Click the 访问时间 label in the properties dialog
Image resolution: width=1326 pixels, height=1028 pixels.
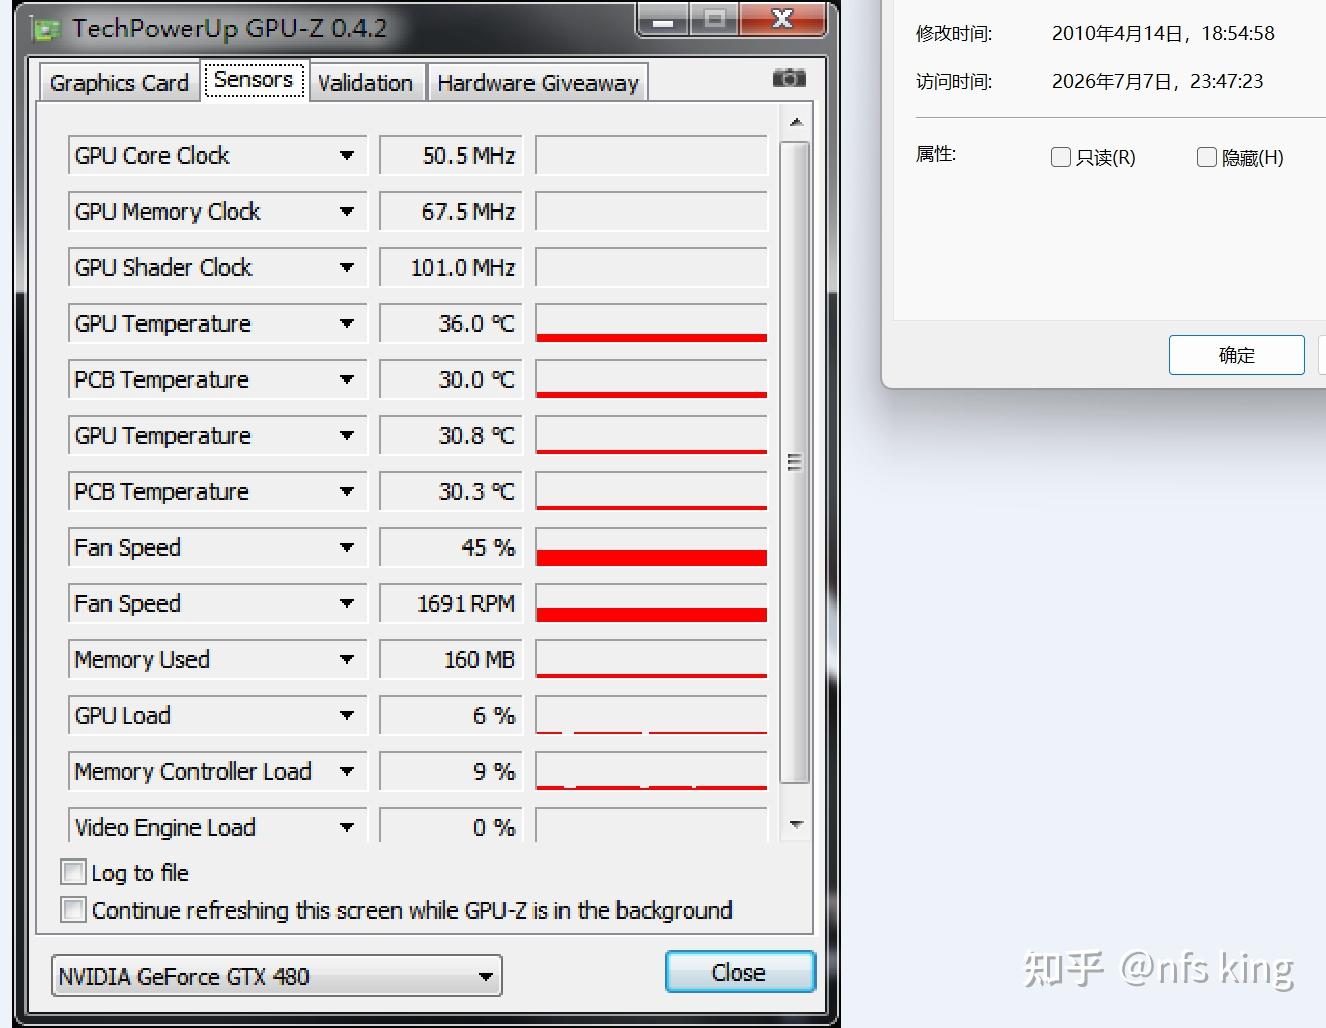pyautogui.click(x=954, y=81)
